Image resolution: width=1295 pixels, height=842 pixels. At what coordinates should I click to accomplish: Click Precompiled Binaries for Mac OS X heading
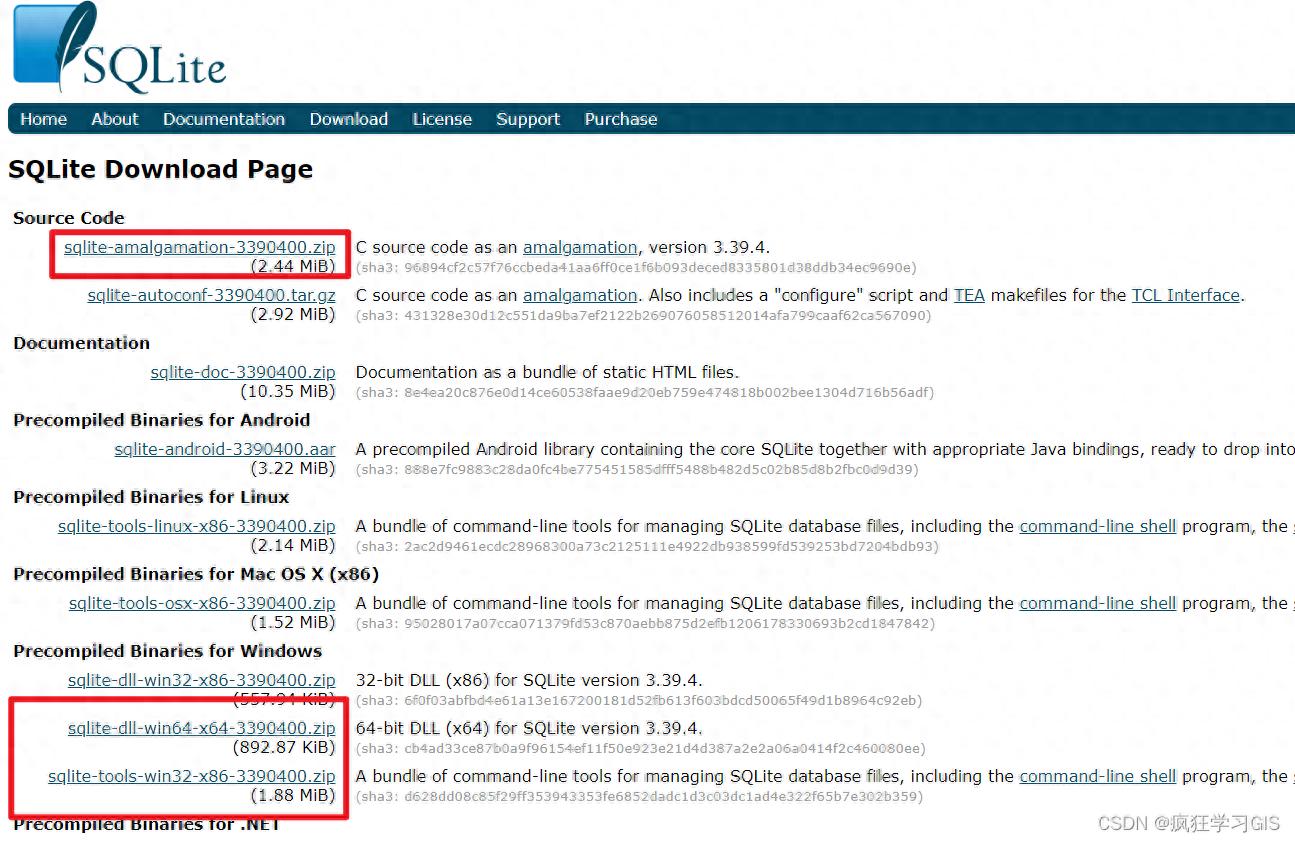point(196,574)
